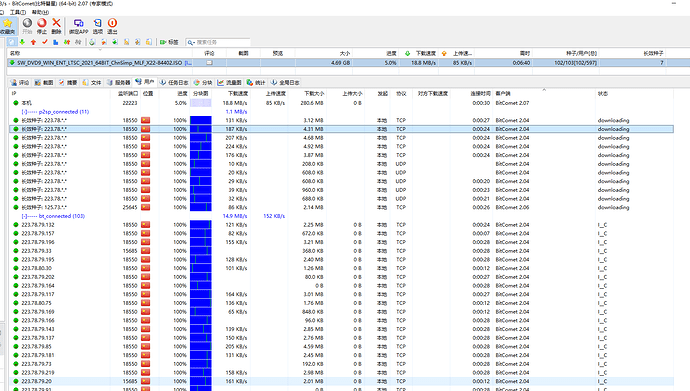Open the 收藏夹 favorites star button
The width and height of the screenshot is (690, 391).
pyautogui.click(x=7, y=26)
